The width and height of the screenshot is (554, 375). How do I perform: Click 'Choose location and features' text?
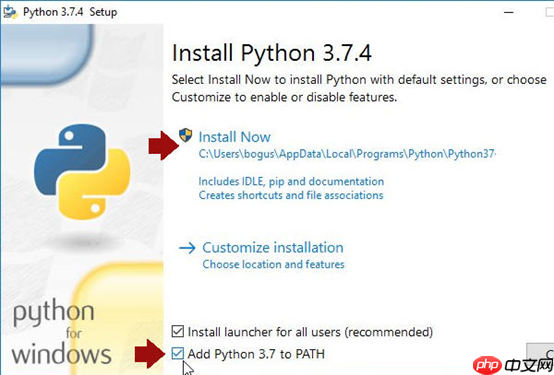tap(273, 264)
